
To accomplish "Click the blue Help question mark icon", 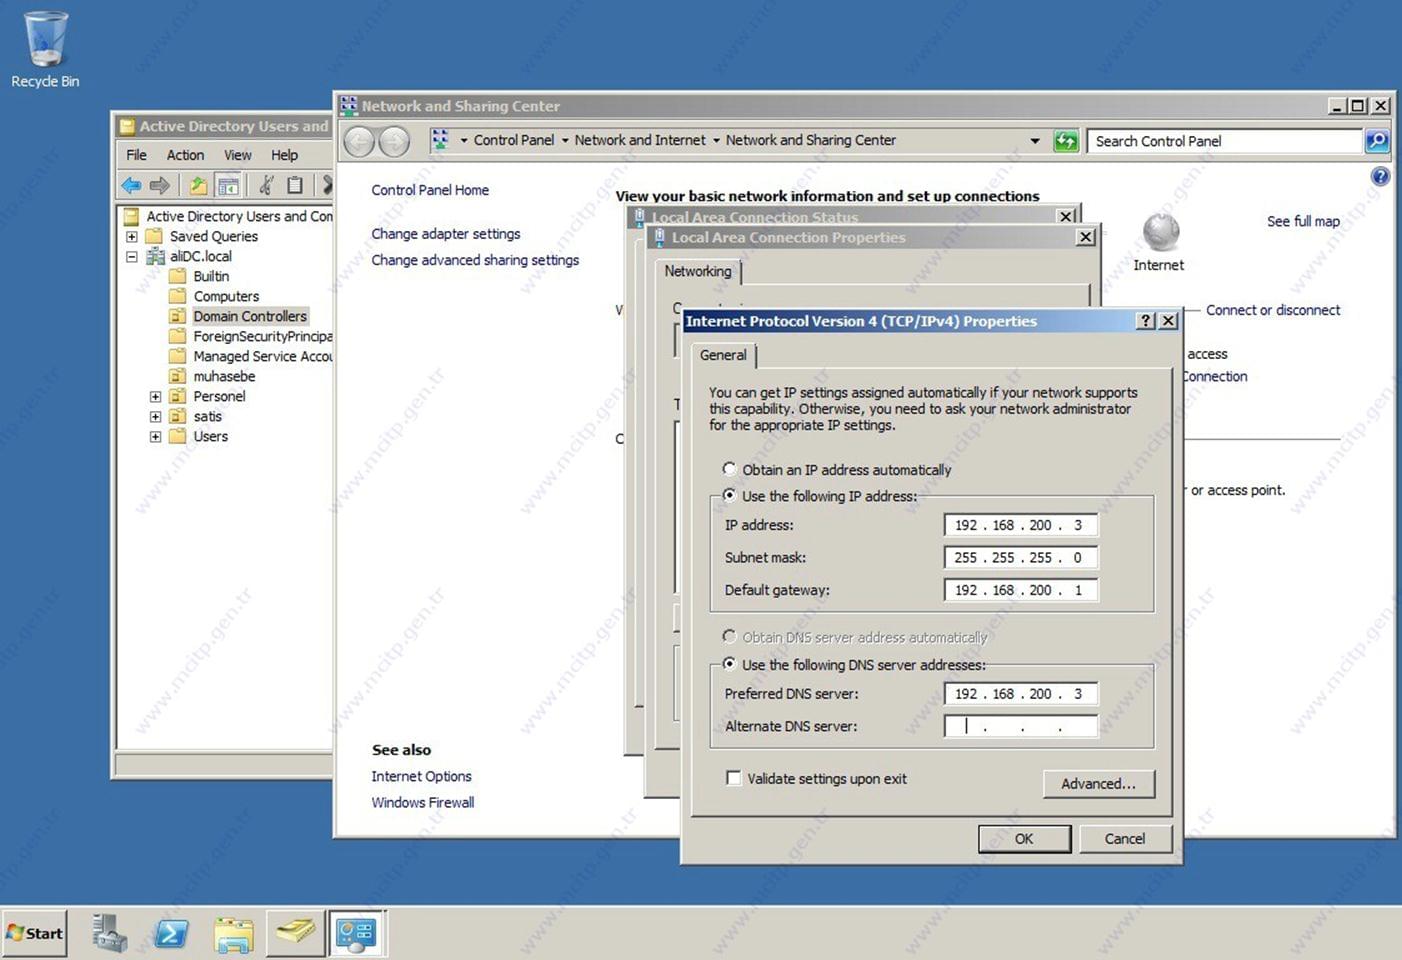I will pos(1380,176).
